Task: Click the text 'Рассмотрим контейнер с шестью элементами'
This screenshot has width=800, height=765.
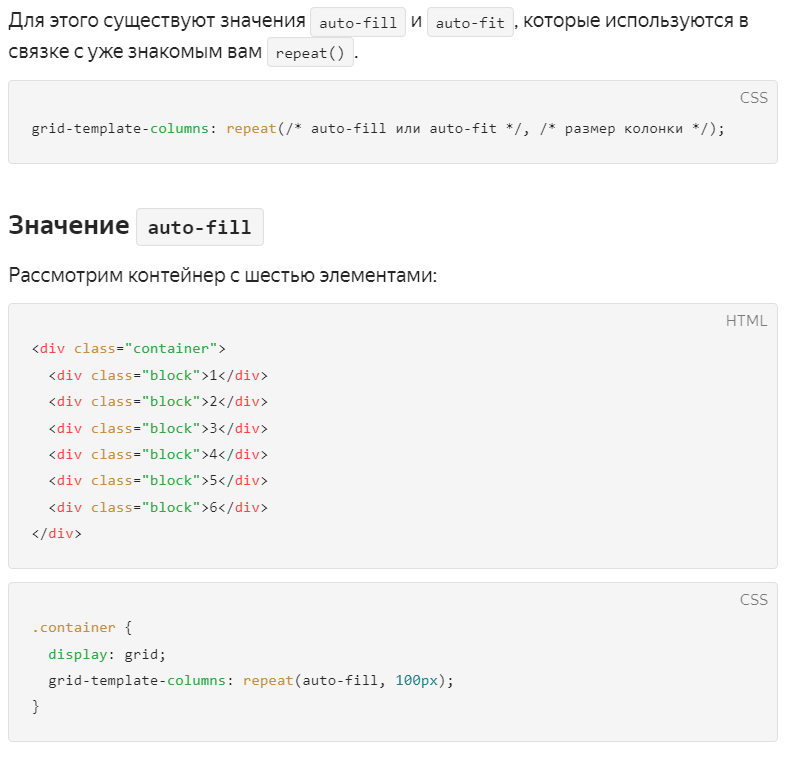Action: tap(222, 275)
